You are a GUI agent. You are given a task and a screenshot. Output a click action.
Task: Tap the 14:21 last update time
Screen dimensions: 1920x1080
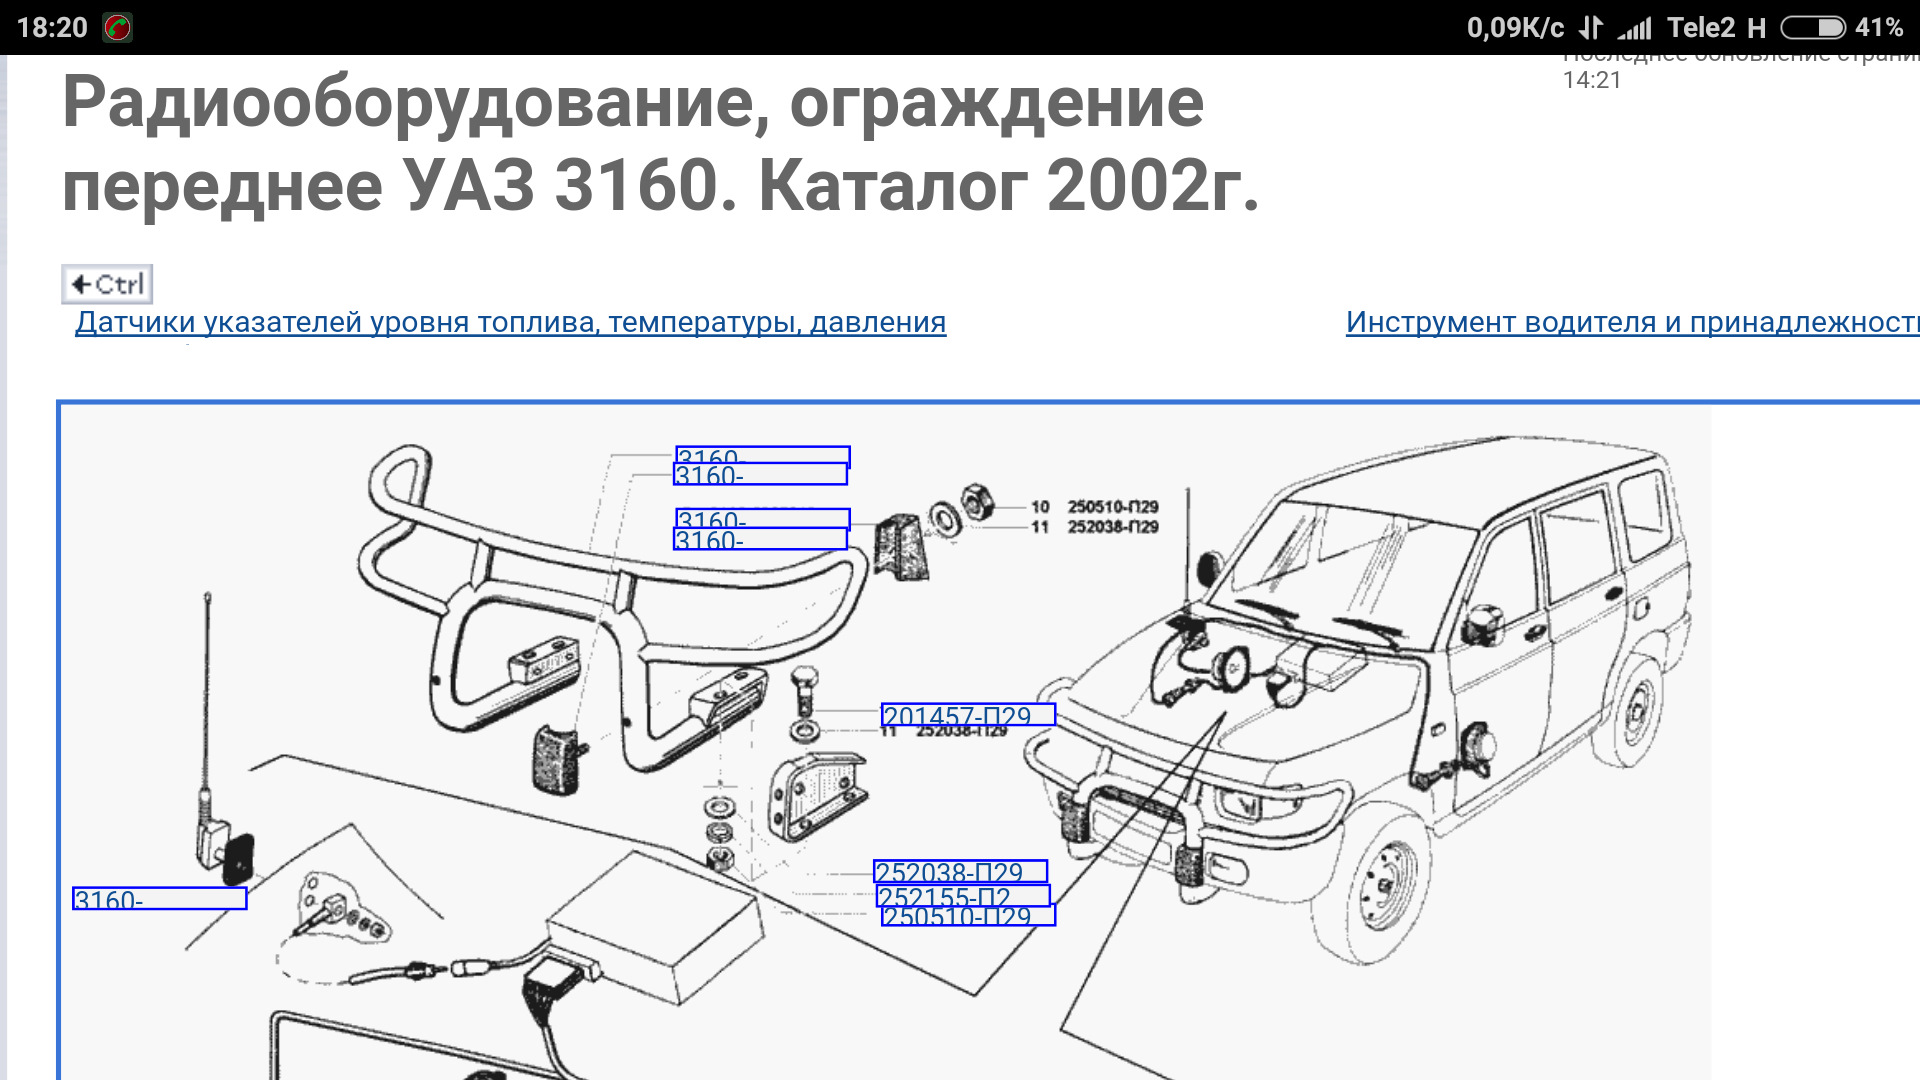click(1591, 80)
